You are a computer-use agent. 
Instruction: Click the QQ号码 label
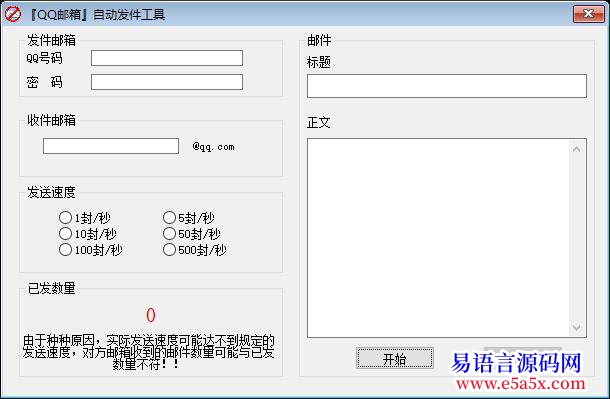click(44, 58)
